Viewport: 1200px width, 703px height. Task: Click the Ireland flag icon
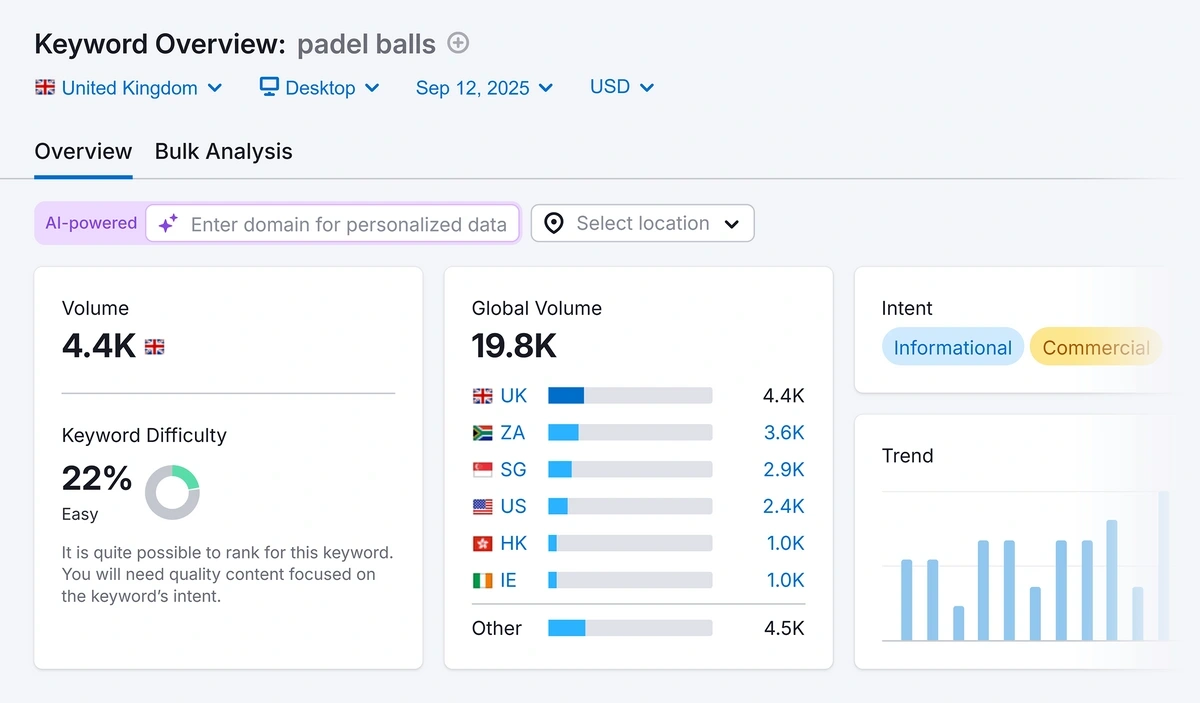pyautogui.click(x=483, y=580)
